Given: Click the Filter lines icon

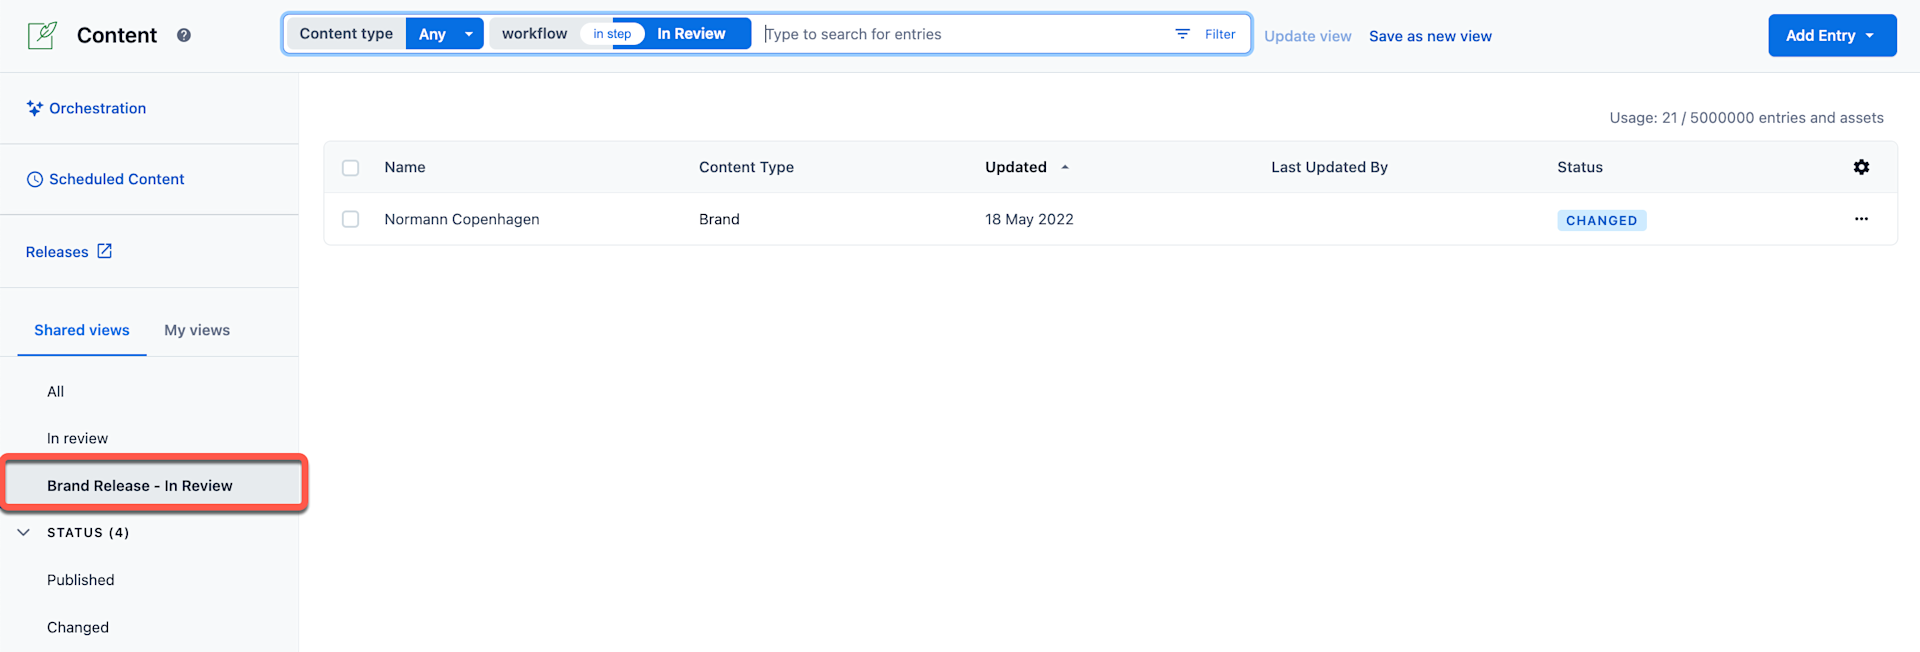Looking at the screenshot, I should click(x=1182, y=34).
